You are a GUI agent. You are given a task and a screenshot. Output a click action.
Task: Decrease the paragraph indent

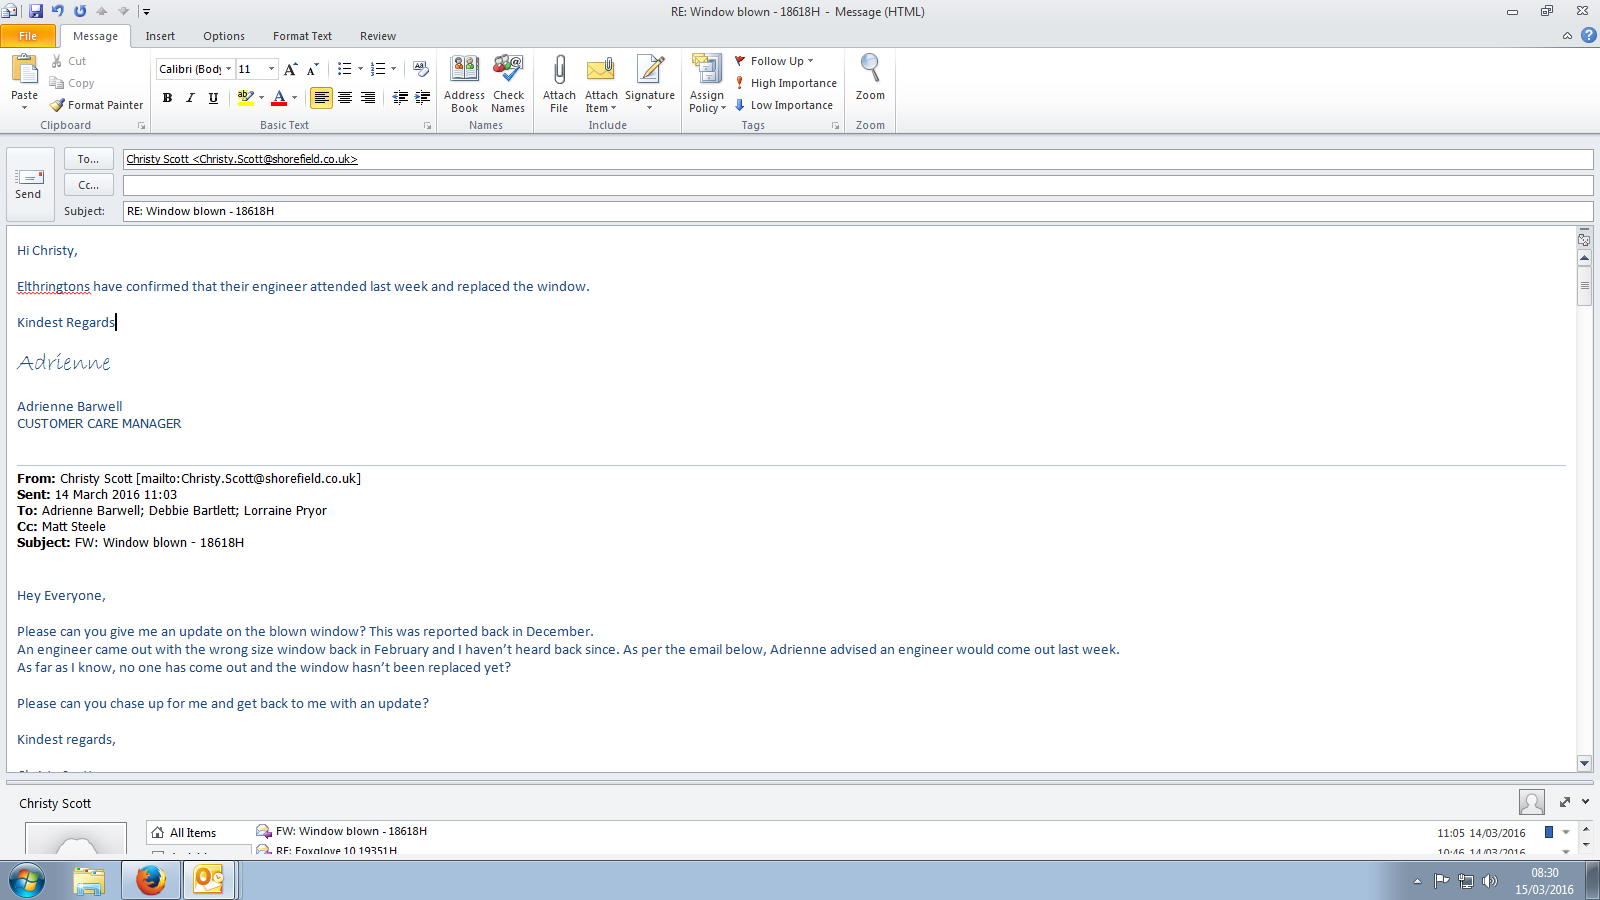click(x=400, y=97)
